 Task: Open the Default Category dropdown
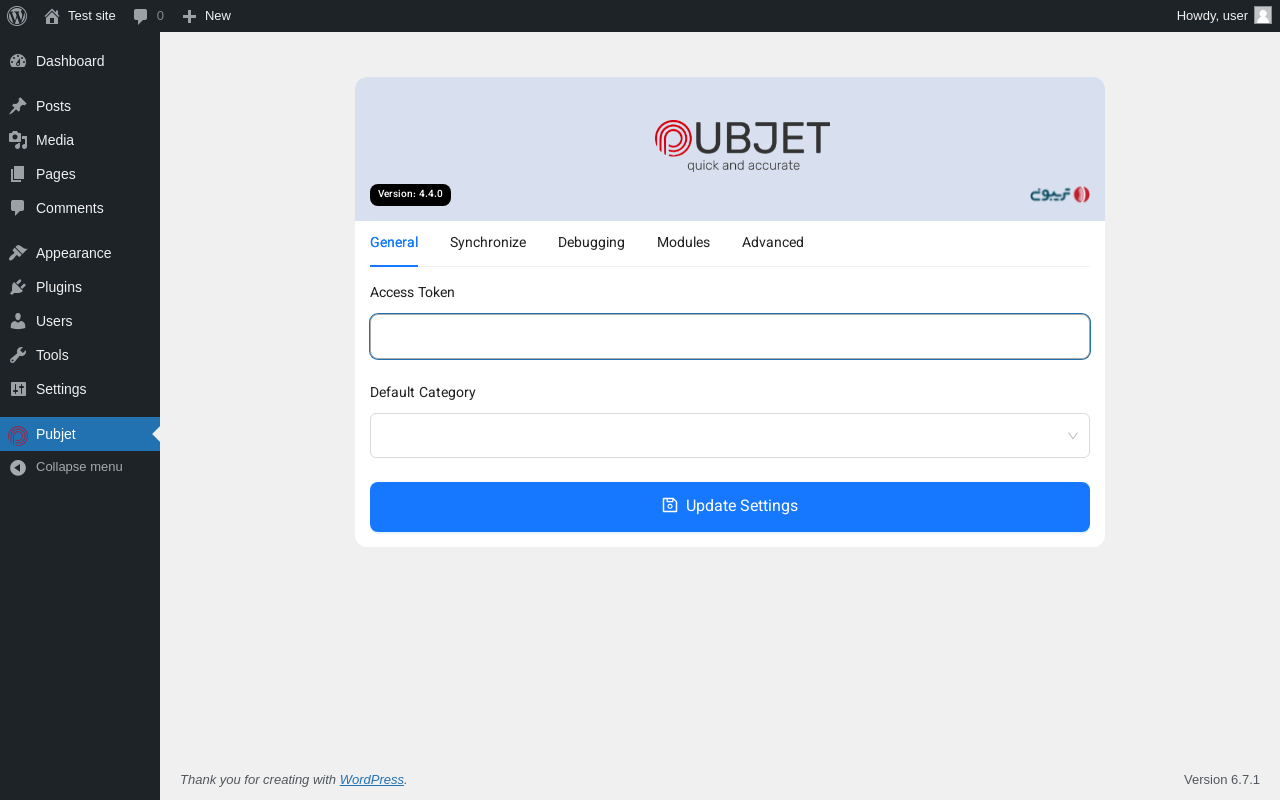(730, 436)
